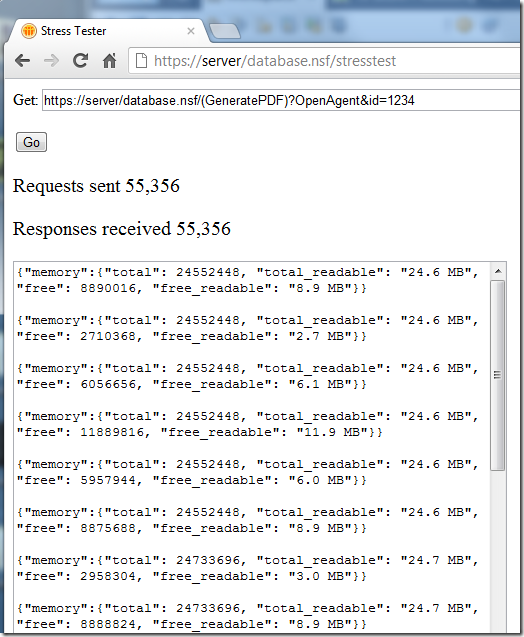
Task: Click the Go button
Action: click(31, 142)
